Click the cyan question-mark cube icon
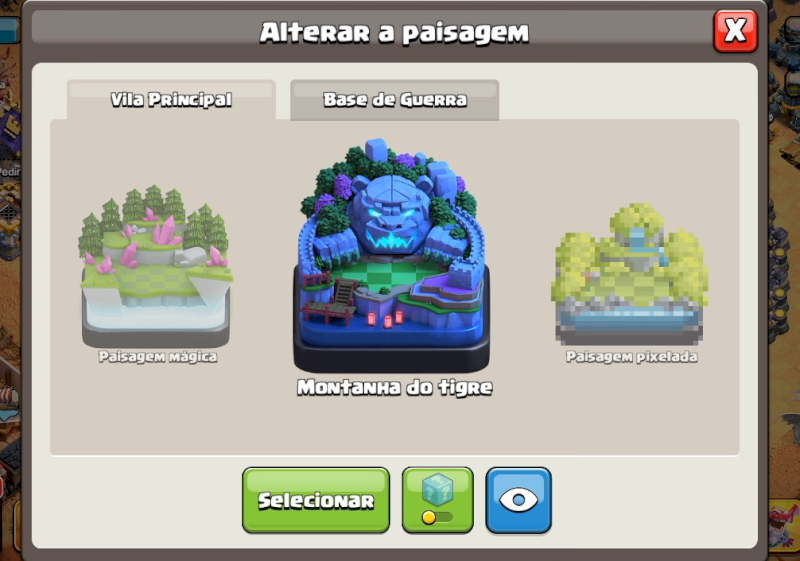Viewport: 800px width, 561px height. coord(438,489)
